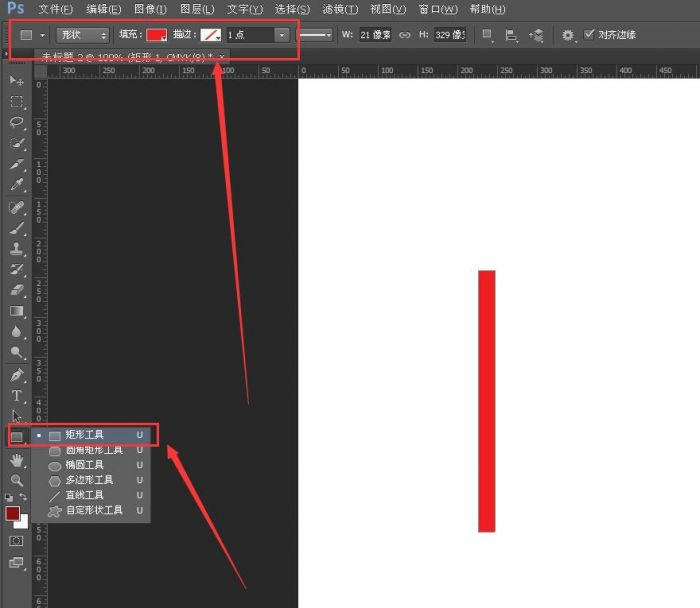Select the Lasso tool
The width and height of the screenshot is (700, 608).
[x=16, y=122]
